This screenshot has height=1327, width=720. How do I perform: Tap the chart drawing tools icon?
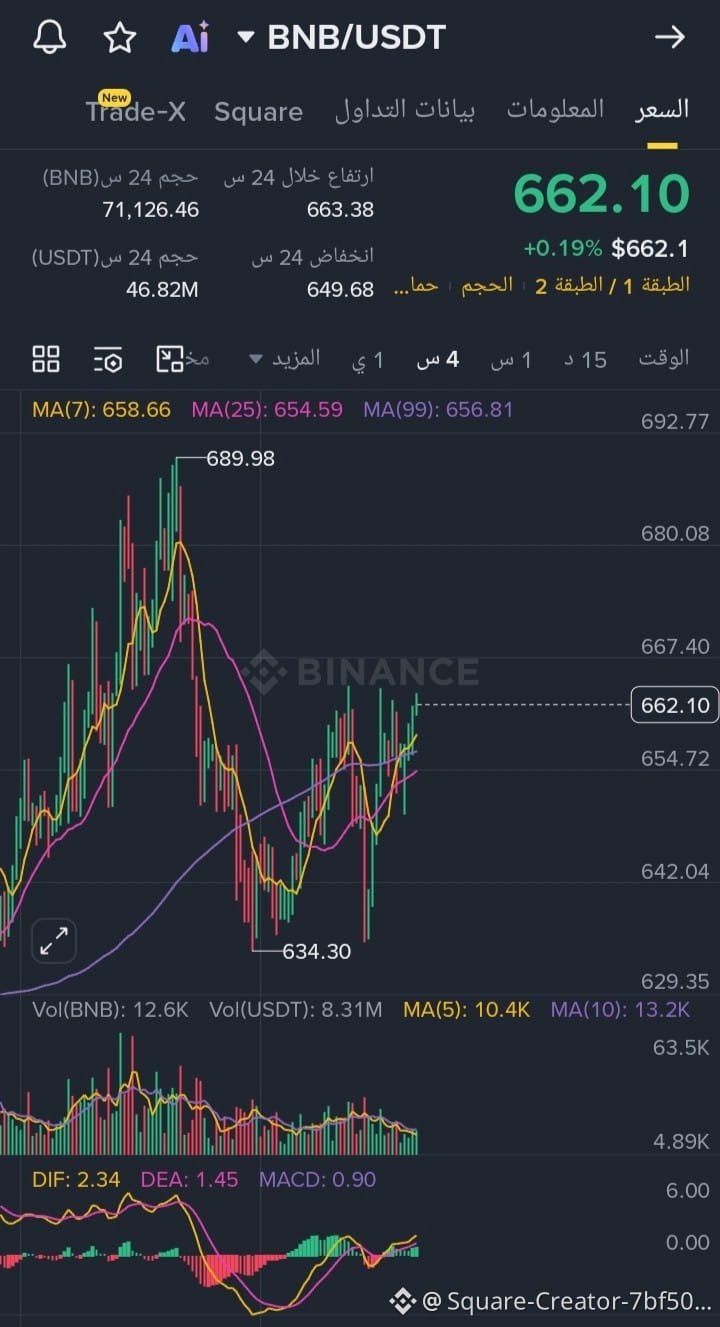(x=170, y=359)
